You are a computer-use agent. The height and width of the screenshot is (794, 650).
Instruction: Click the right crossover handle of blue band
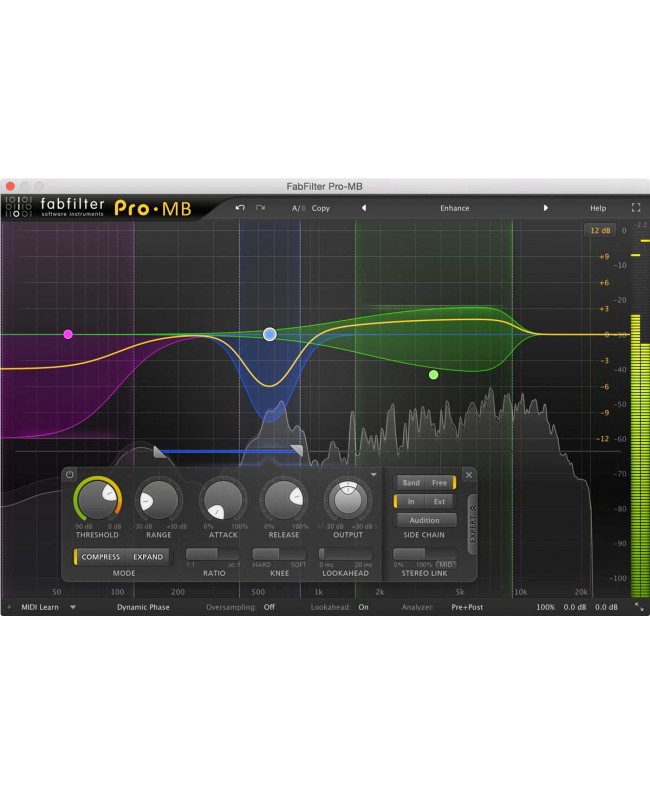[297, 451]
